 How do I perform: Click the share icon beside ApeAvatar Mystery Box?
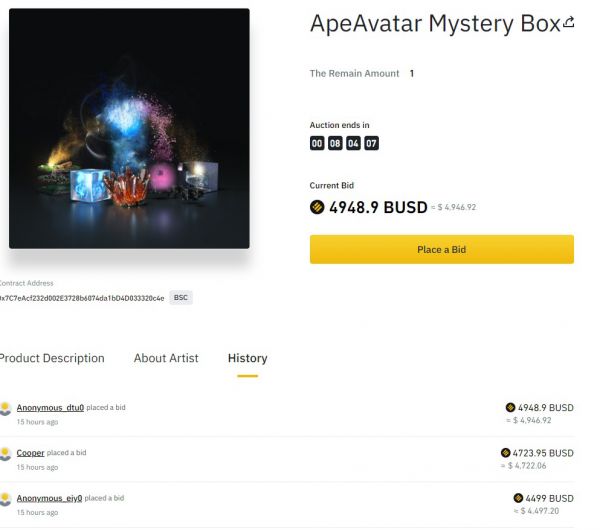coord(569,22)
